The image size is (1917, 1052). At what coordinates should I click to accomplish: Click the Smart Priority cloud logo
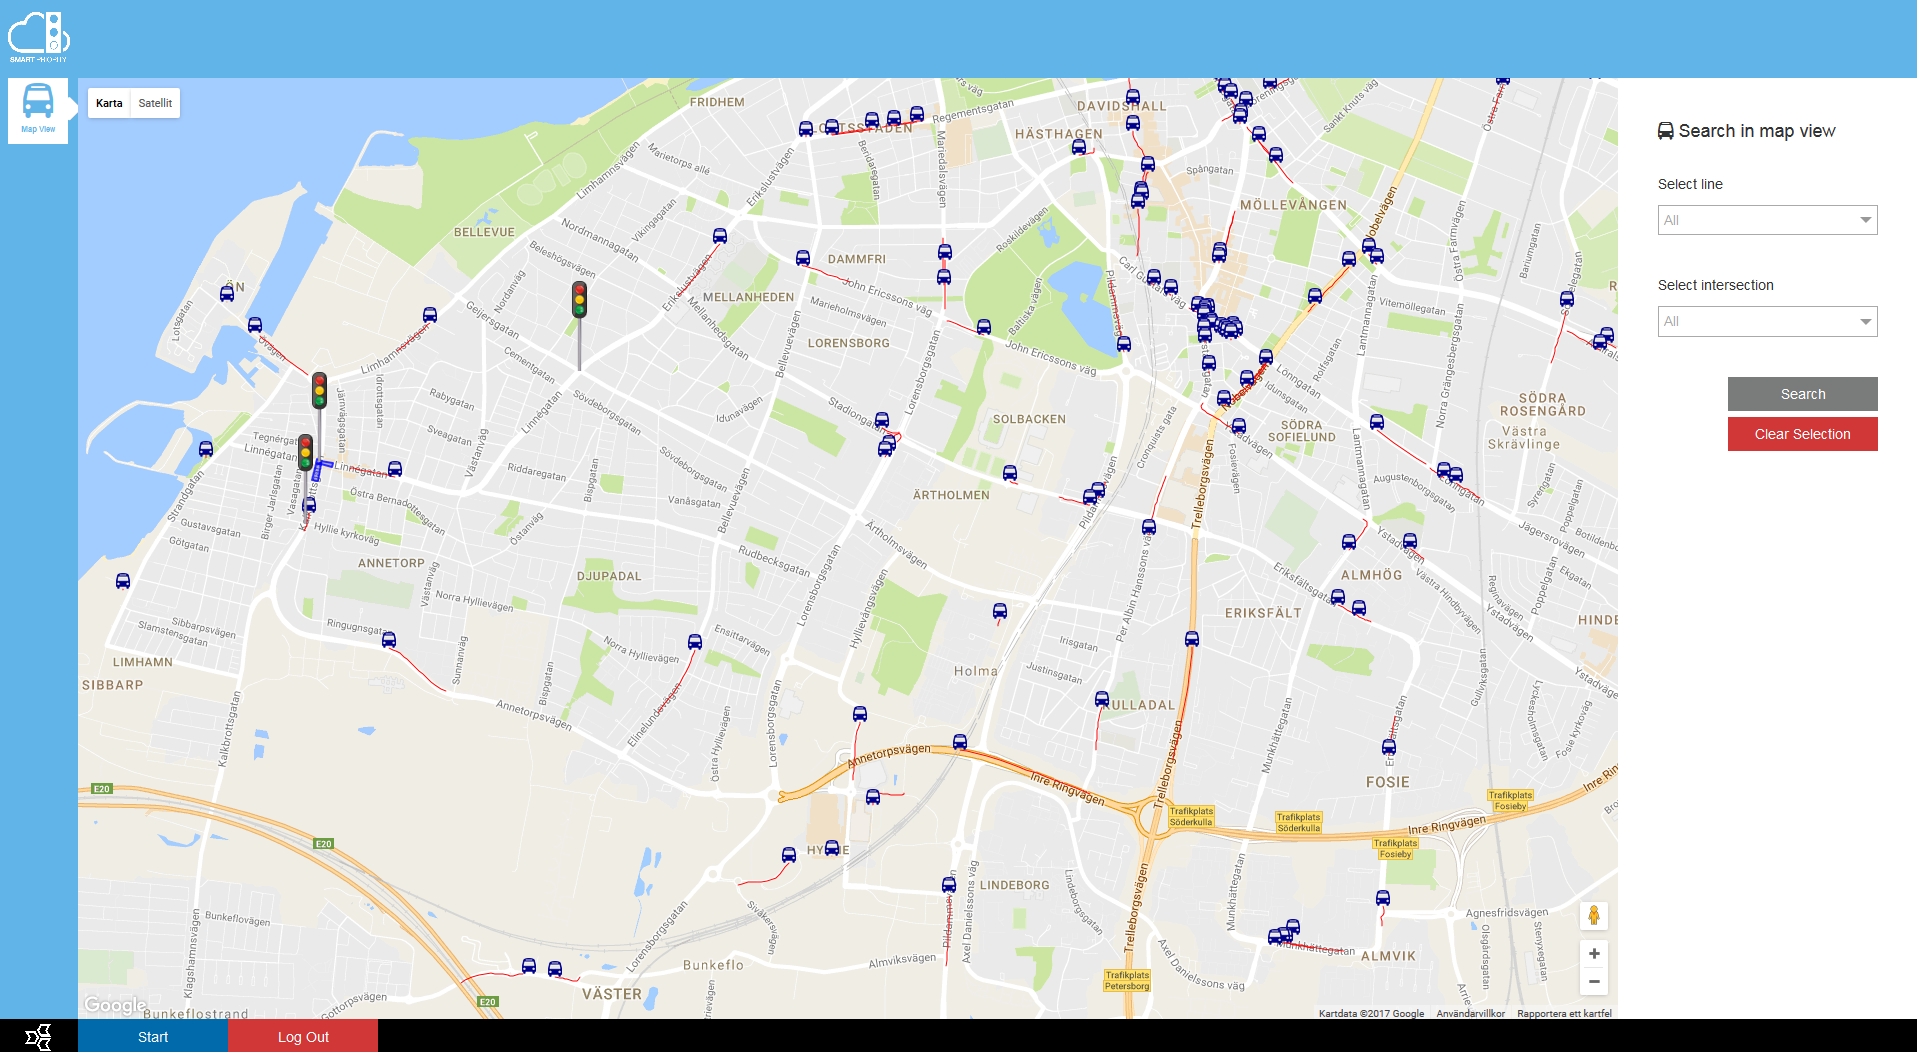point(39,35)
